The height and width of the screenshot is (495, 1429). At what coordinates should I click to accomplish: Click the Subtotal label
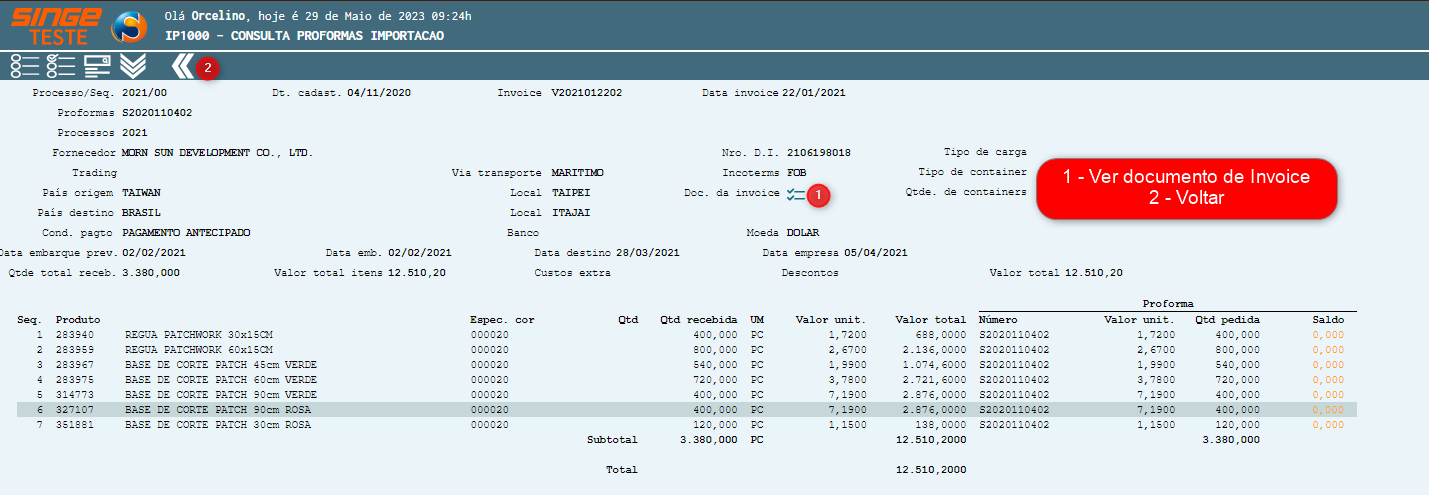(x=611, y=439)
